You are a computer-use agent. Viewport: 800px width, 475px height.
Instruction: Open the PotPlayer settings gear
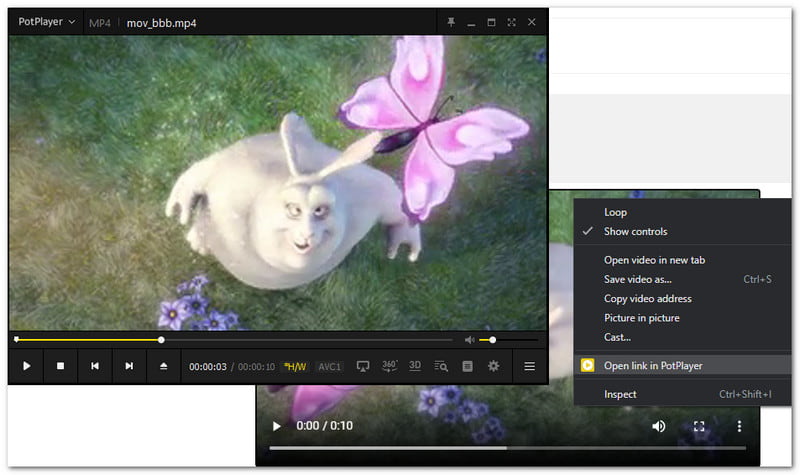click(x=493, y=366)
